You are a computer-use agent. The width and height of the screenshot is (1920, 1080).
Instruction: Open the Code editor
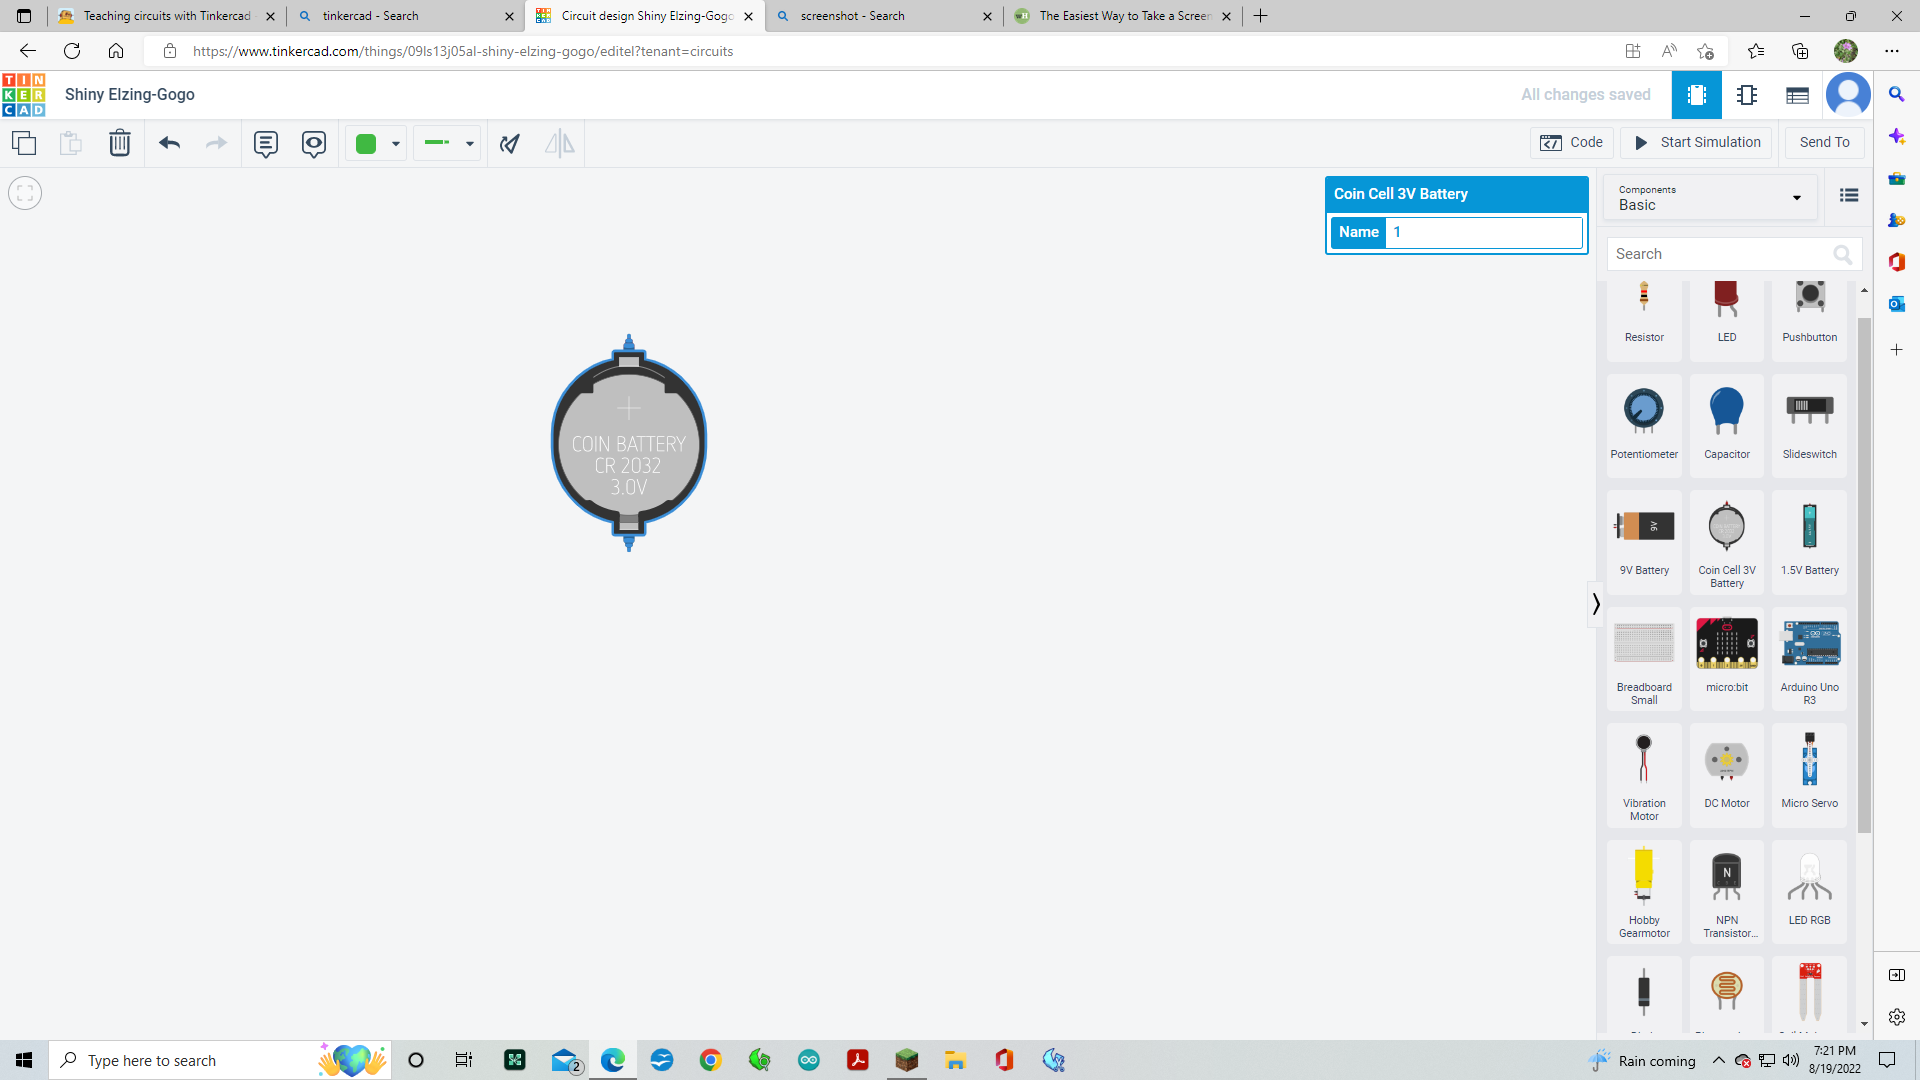click(x=1571, y=142)
